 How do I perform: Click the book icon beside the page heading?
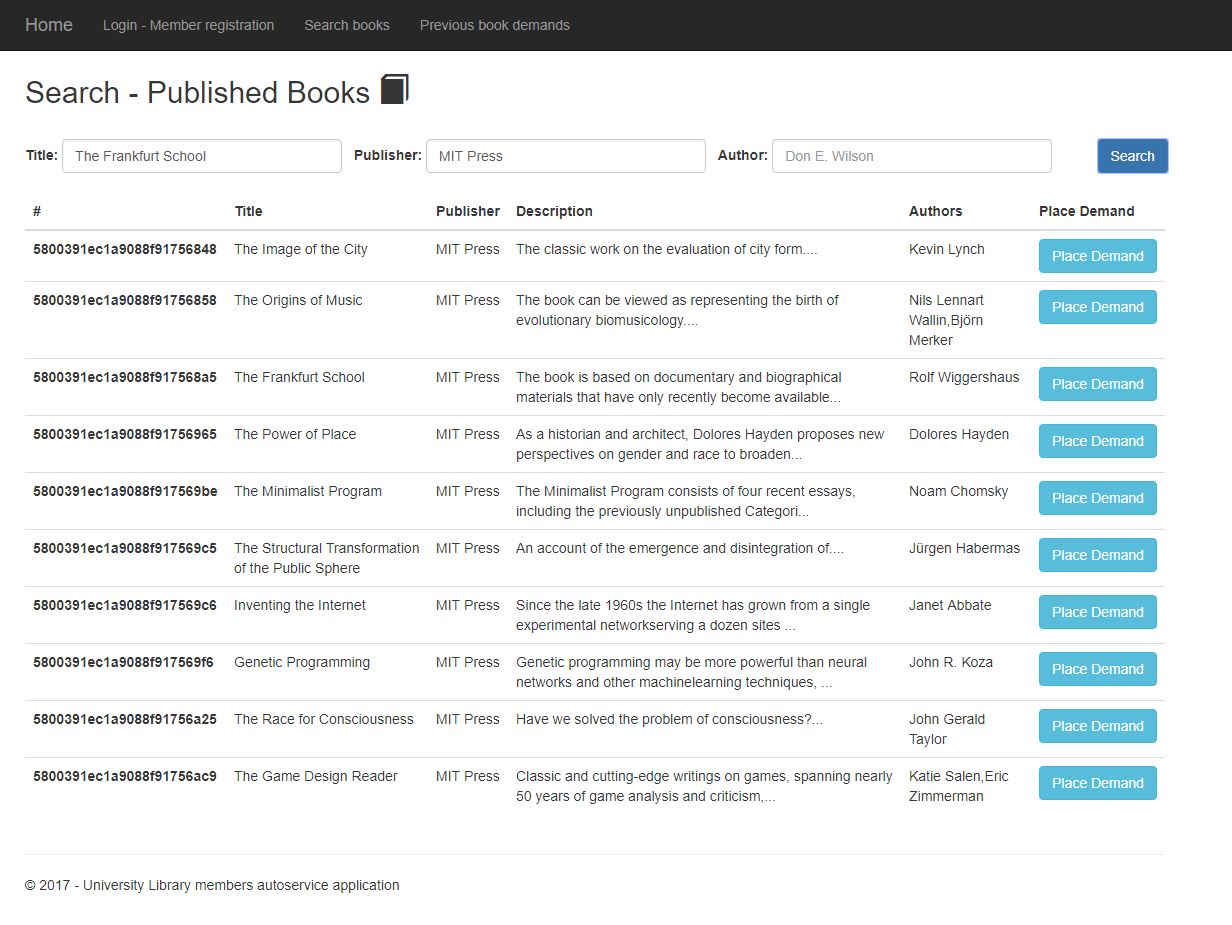point(395,89)
